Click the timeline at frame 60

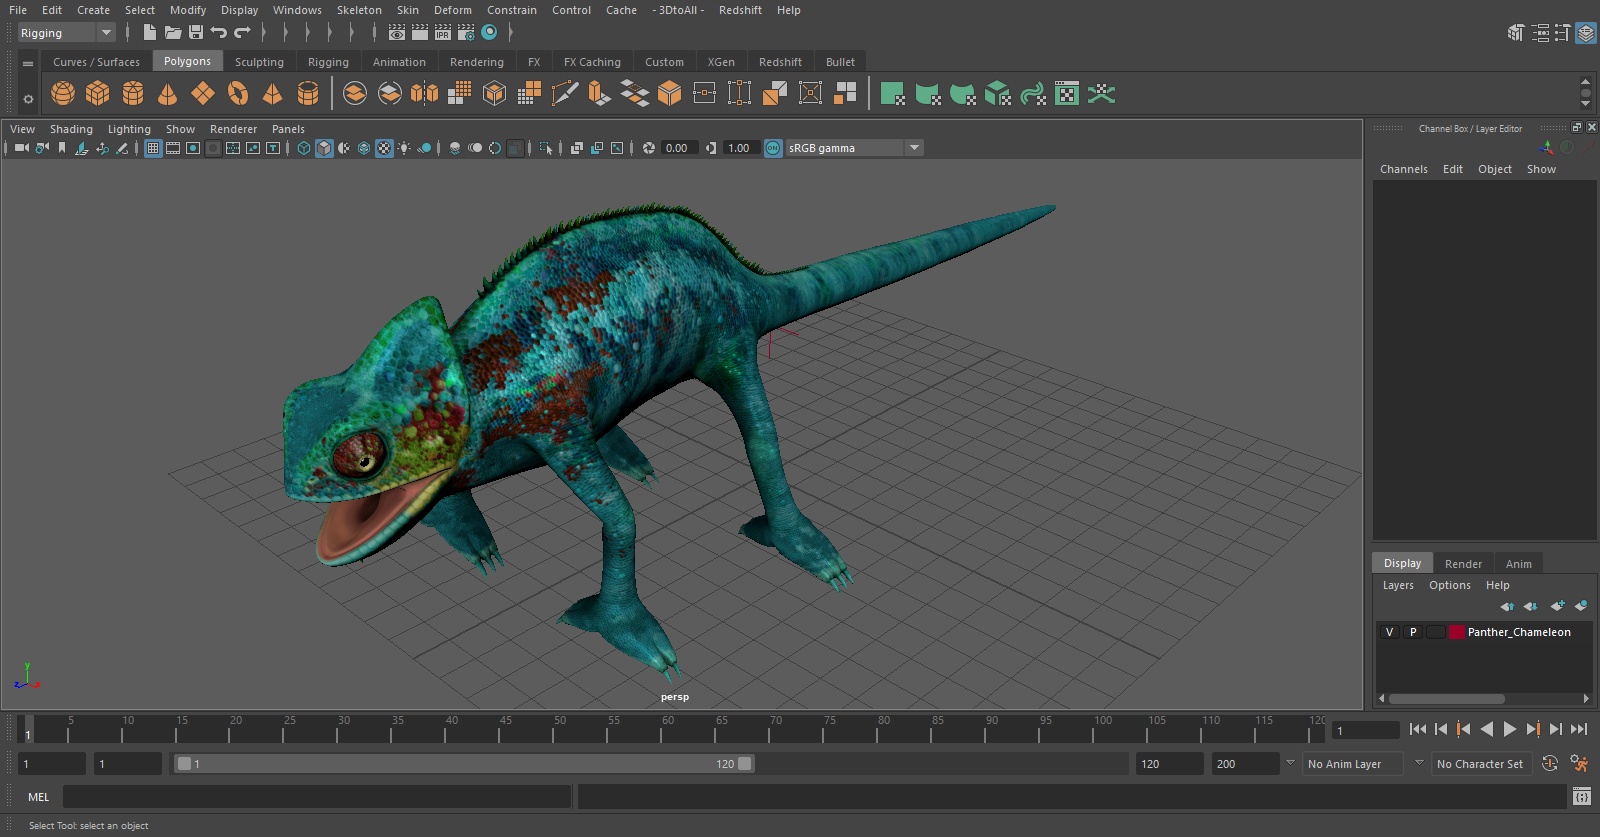coord(668,728)
